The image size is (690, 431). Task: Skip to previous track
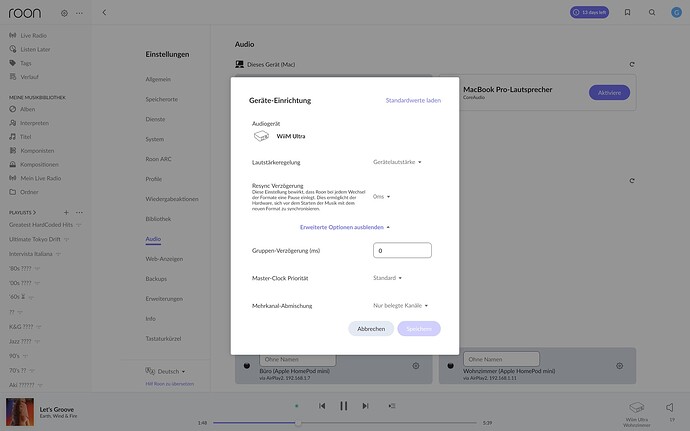pos(322,406)
